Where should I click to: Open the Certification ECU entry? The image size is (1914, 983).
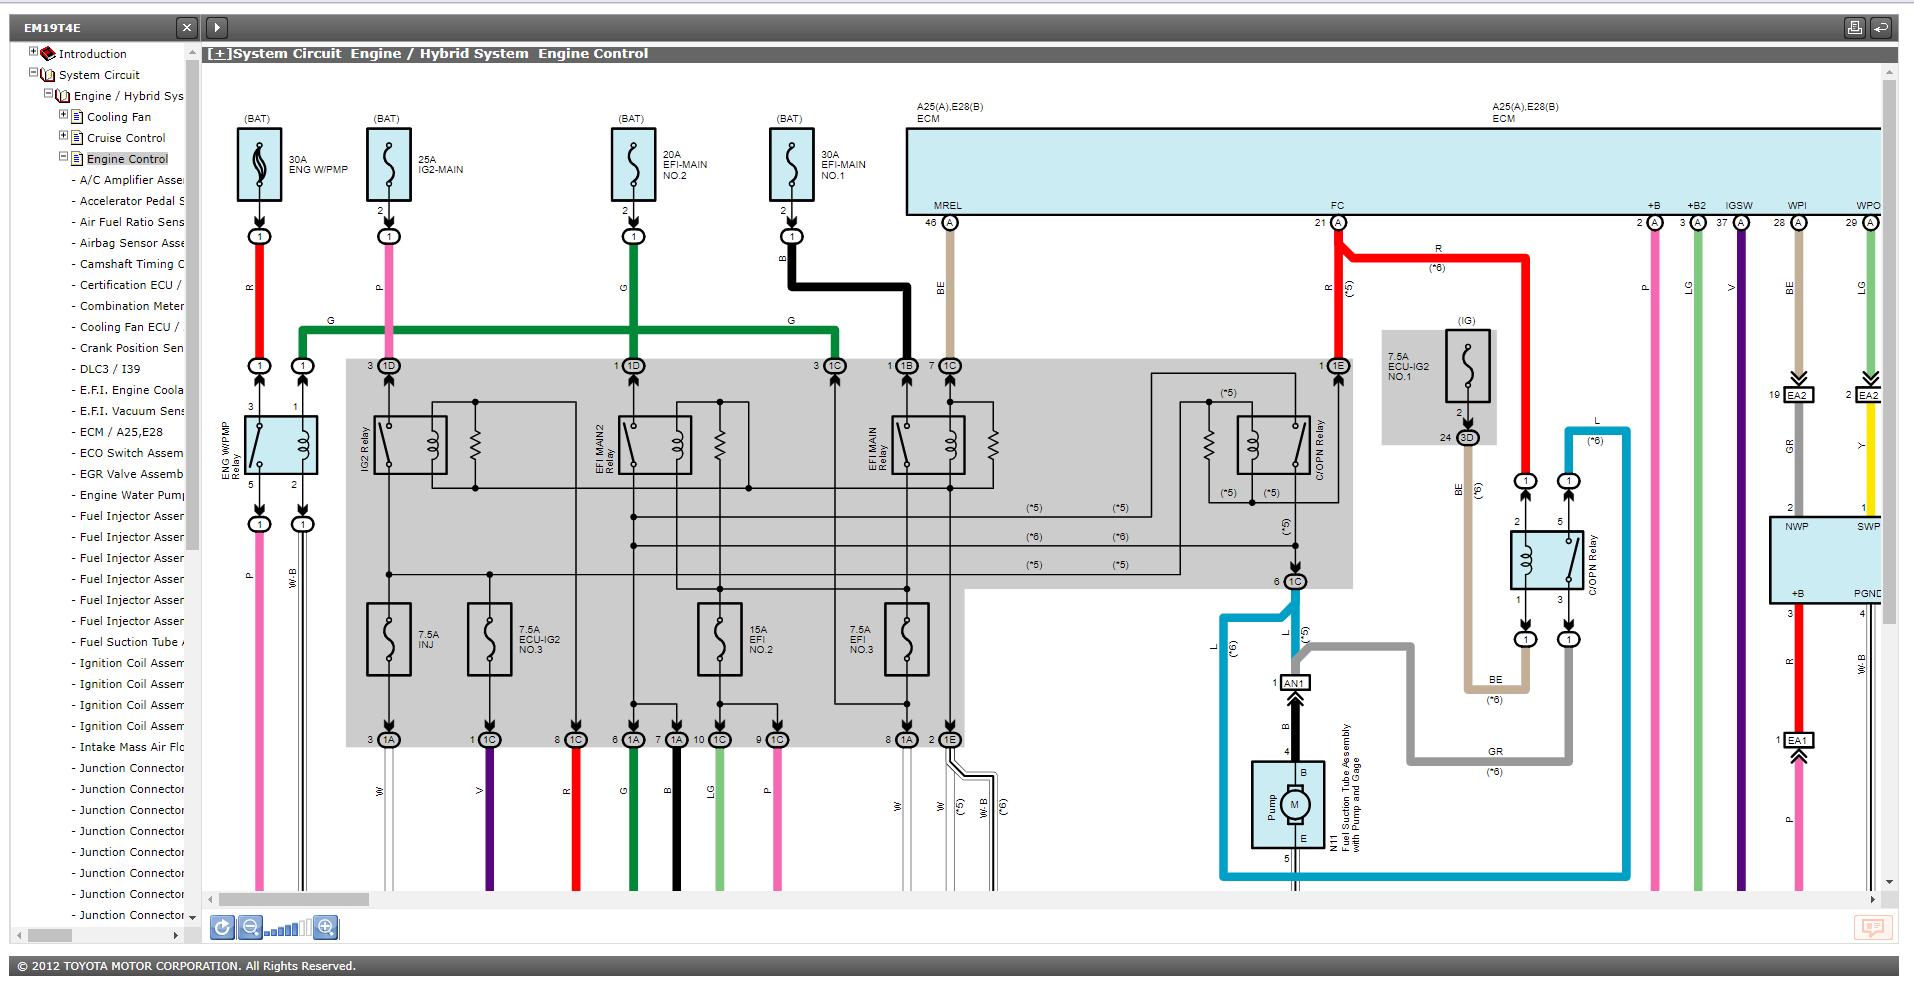coord(128,285)
